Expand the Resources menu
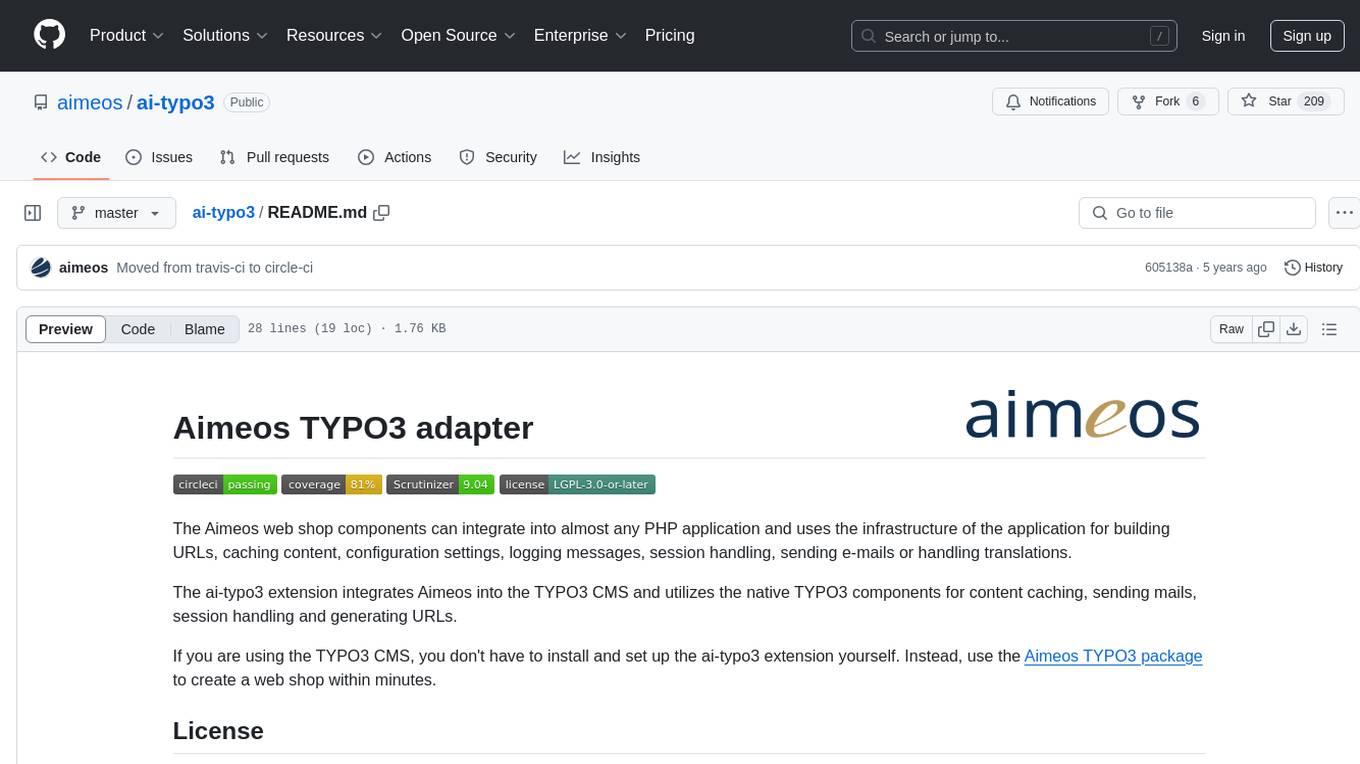The height and width of the screenshot is (764, 1360). [x=334, y=35]
